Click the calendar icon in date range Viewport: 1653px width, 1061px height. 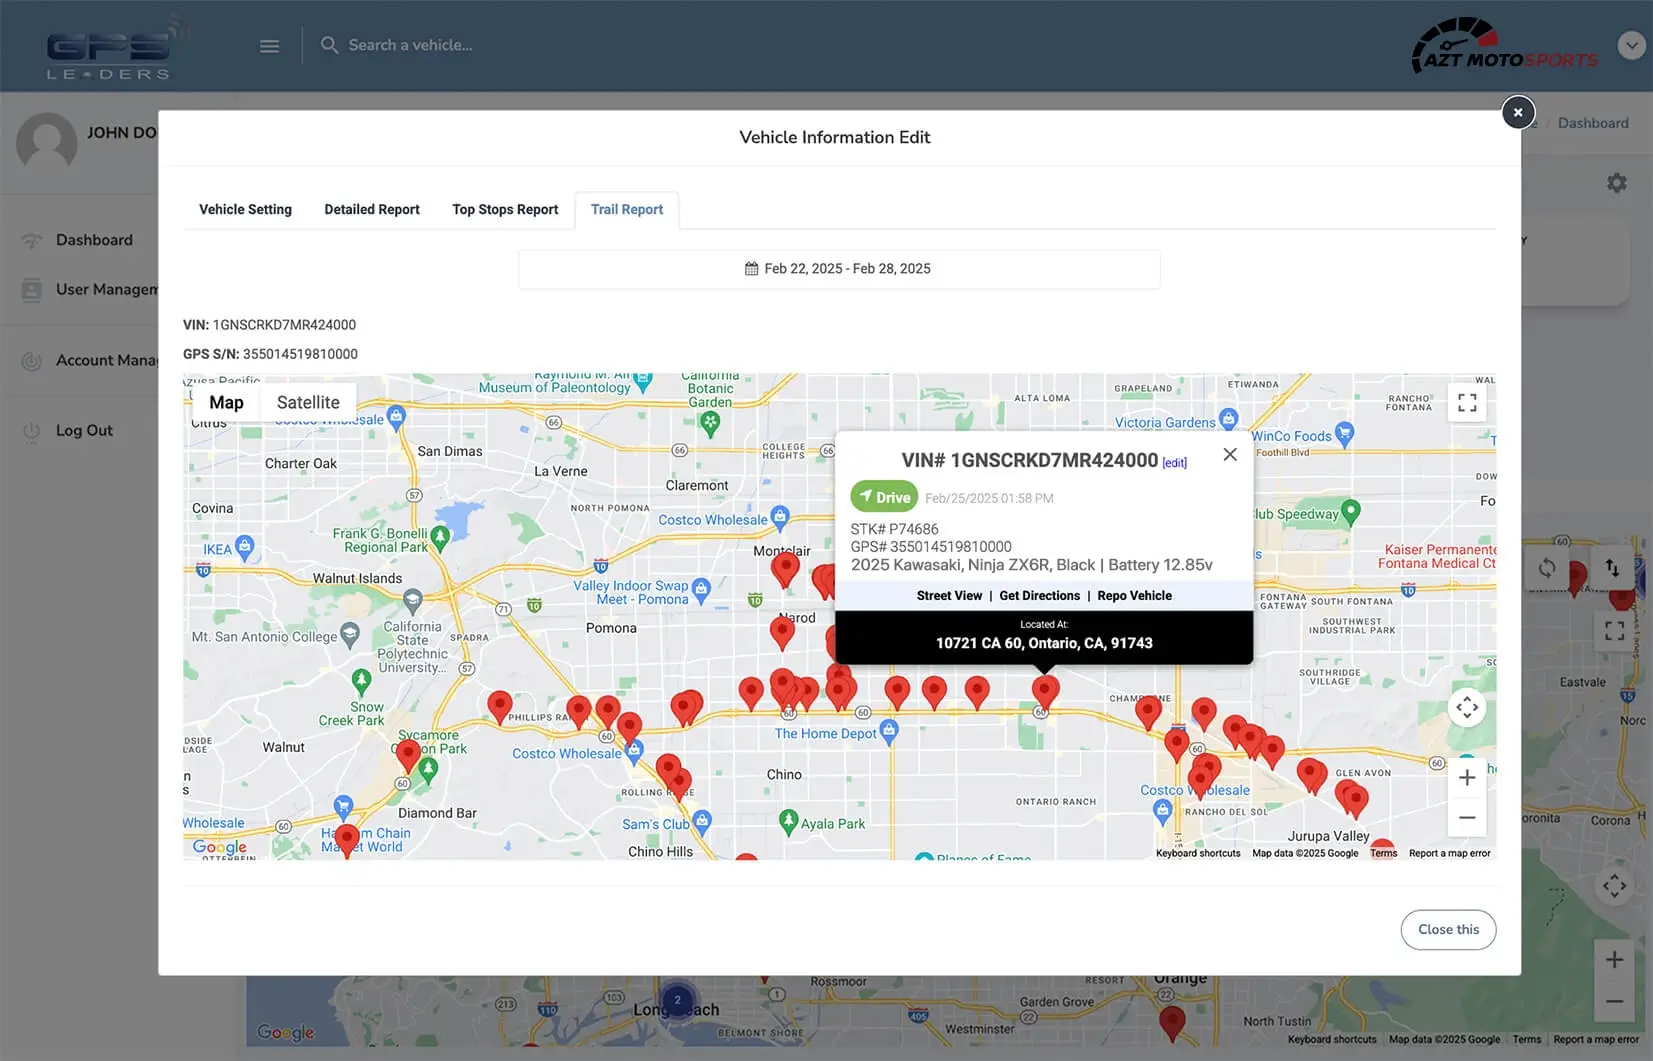click(x=752, y=269)
